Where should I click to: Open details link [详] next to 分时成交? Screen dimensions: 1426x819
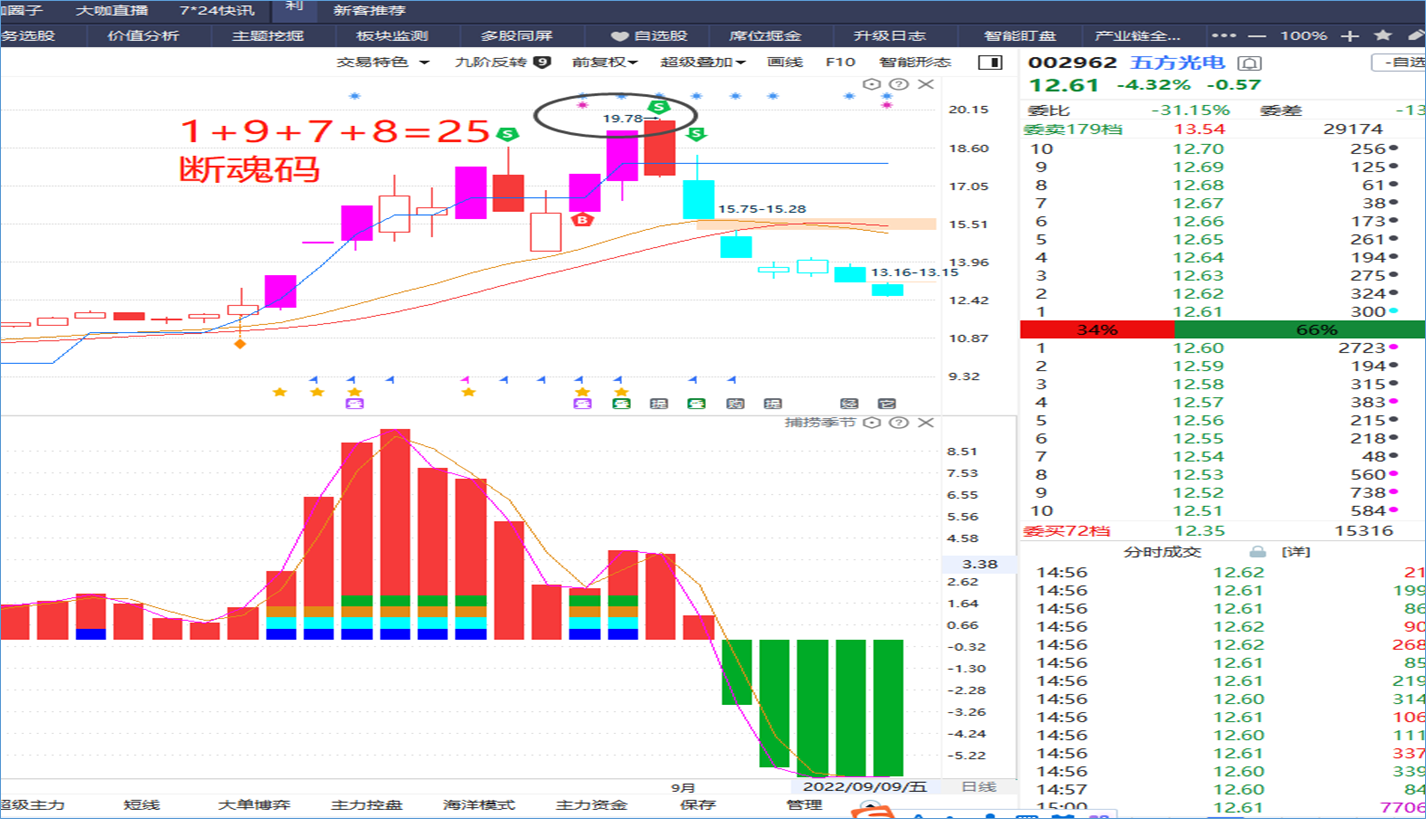(1296, 552)
